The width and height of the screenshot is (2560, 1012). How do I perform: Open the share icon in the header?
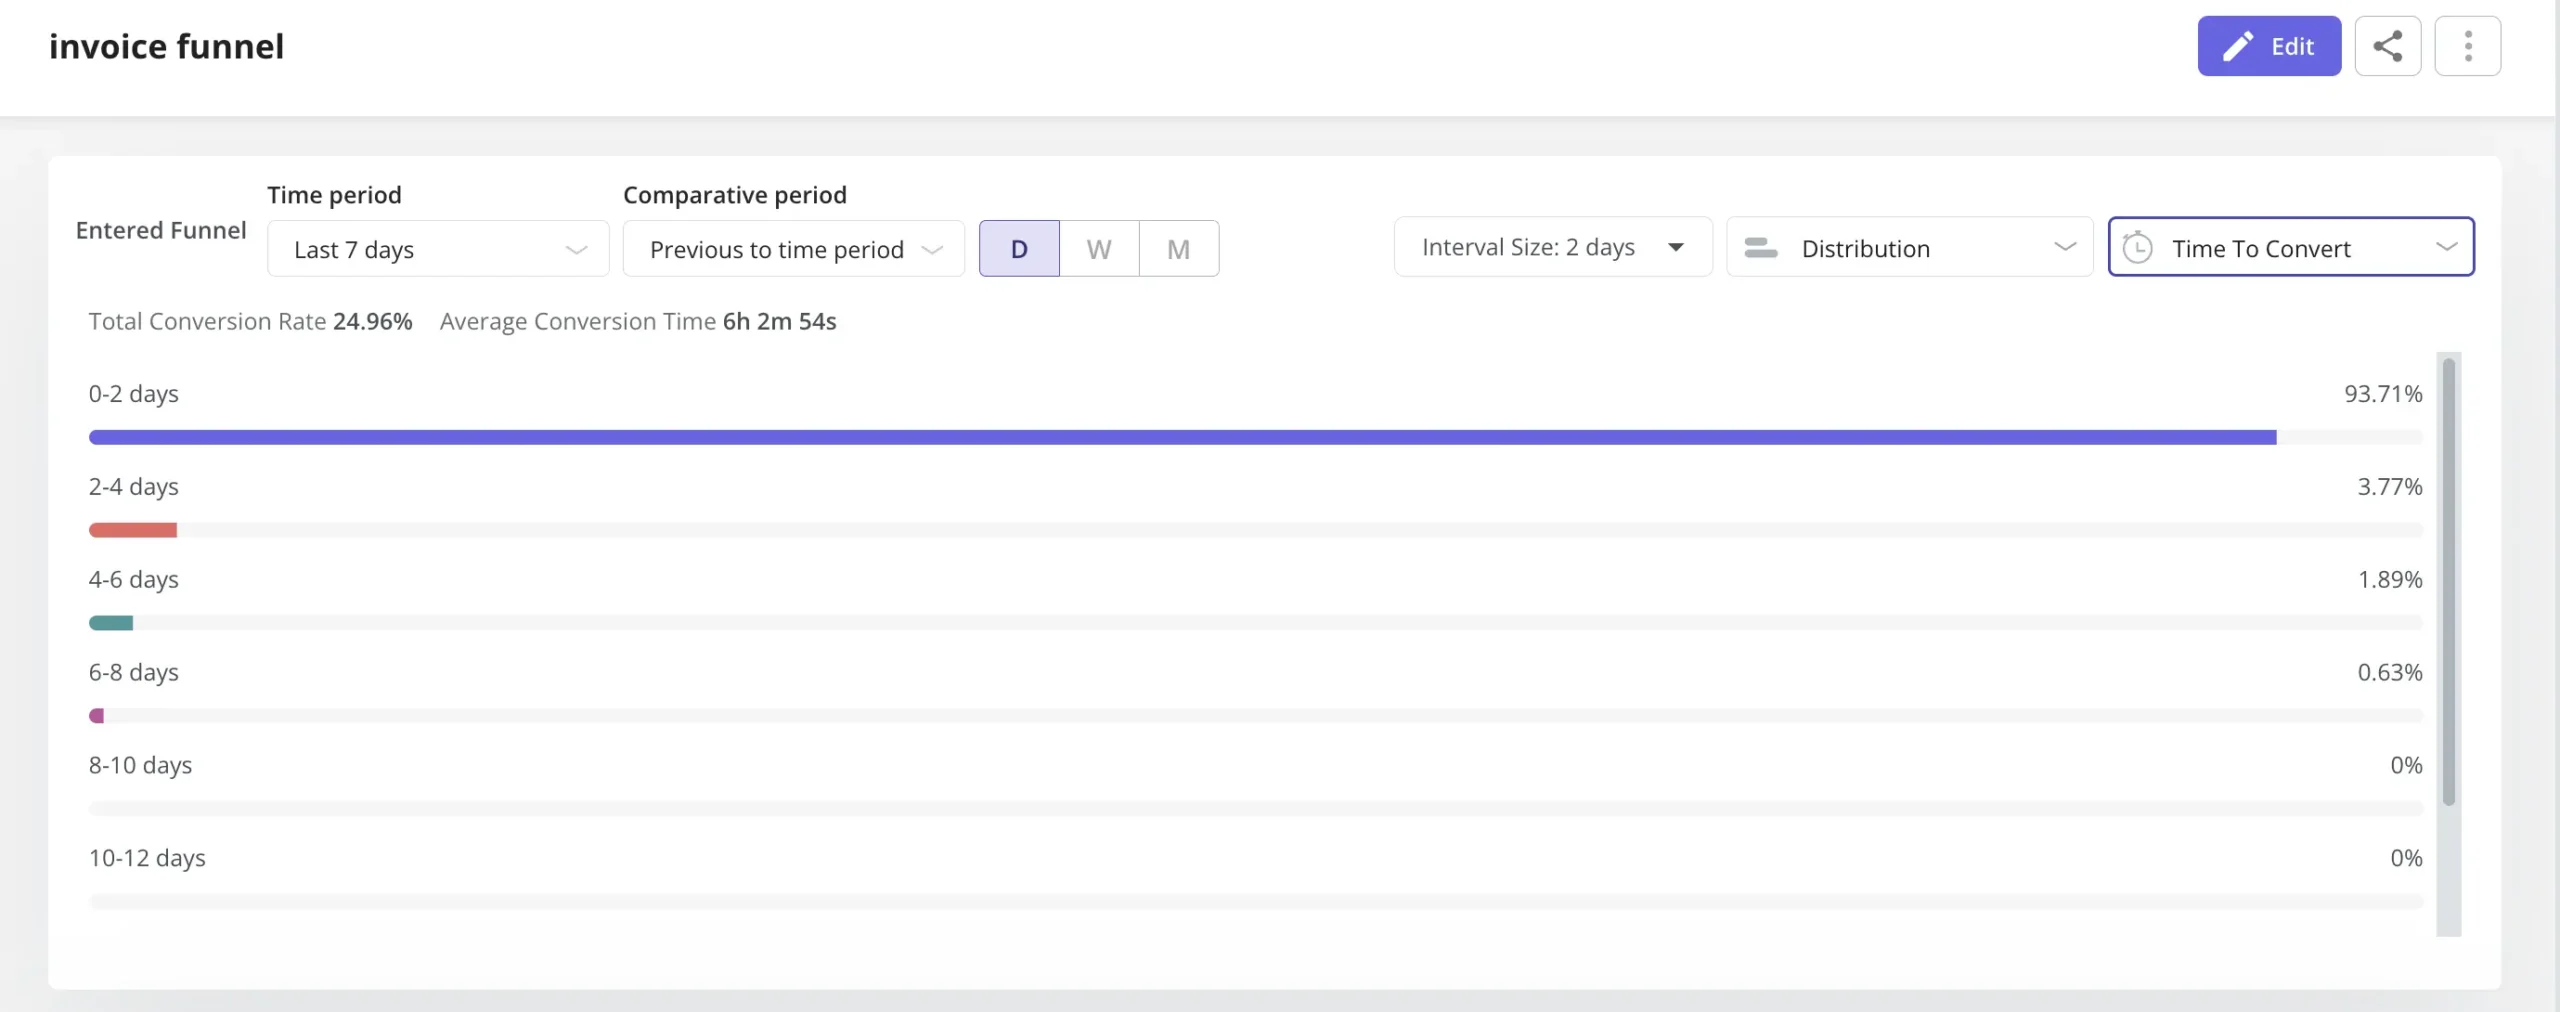point(2389,45)
